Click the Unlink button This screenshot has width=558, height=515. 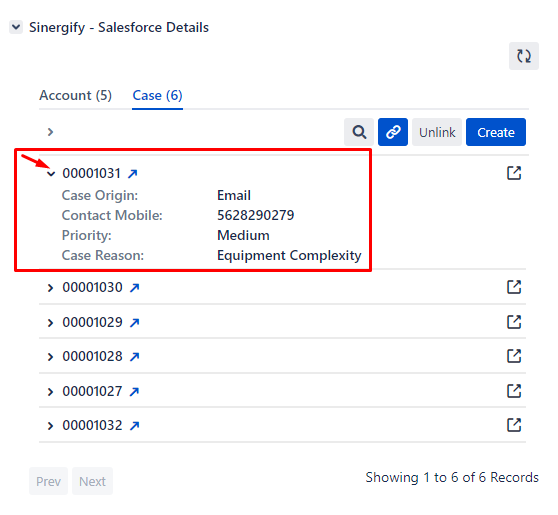click(x=437, y=132)
